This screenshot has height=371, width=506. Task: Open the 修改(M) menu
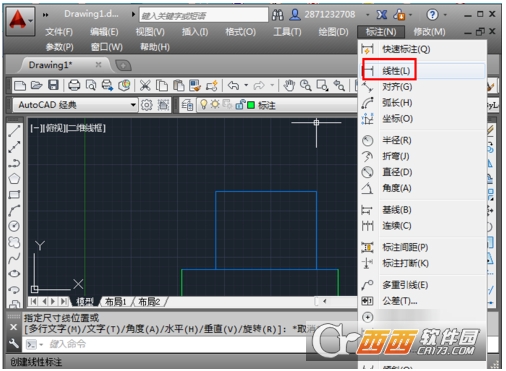coord(429,32)
